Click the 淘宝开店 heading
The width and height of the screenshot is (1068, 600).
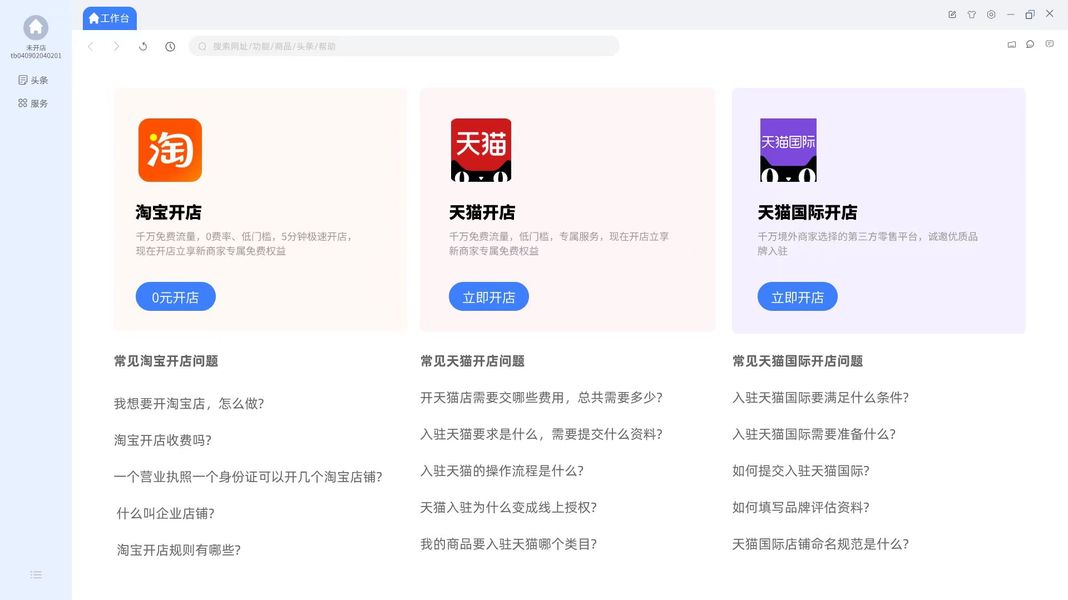[168, 212]
